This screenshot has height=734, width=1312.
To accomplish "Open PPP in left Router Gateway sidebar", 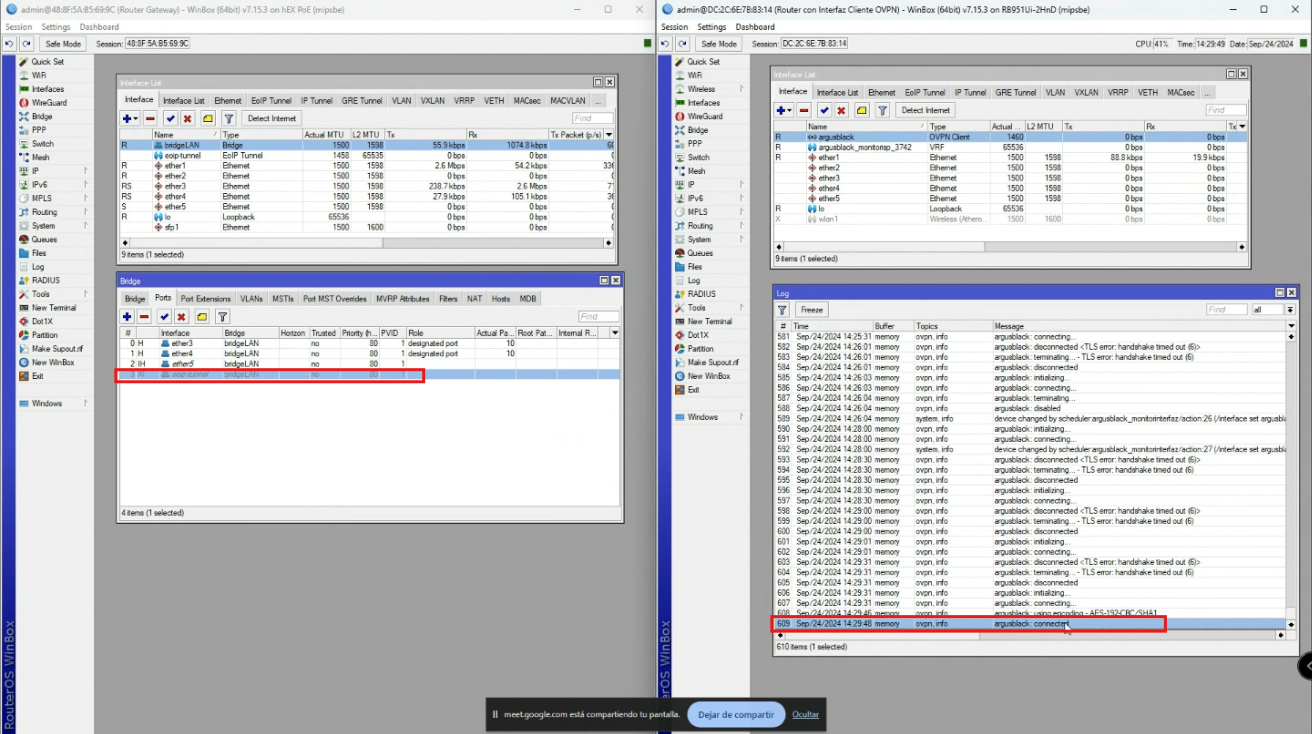I will [x=39, y=130].
